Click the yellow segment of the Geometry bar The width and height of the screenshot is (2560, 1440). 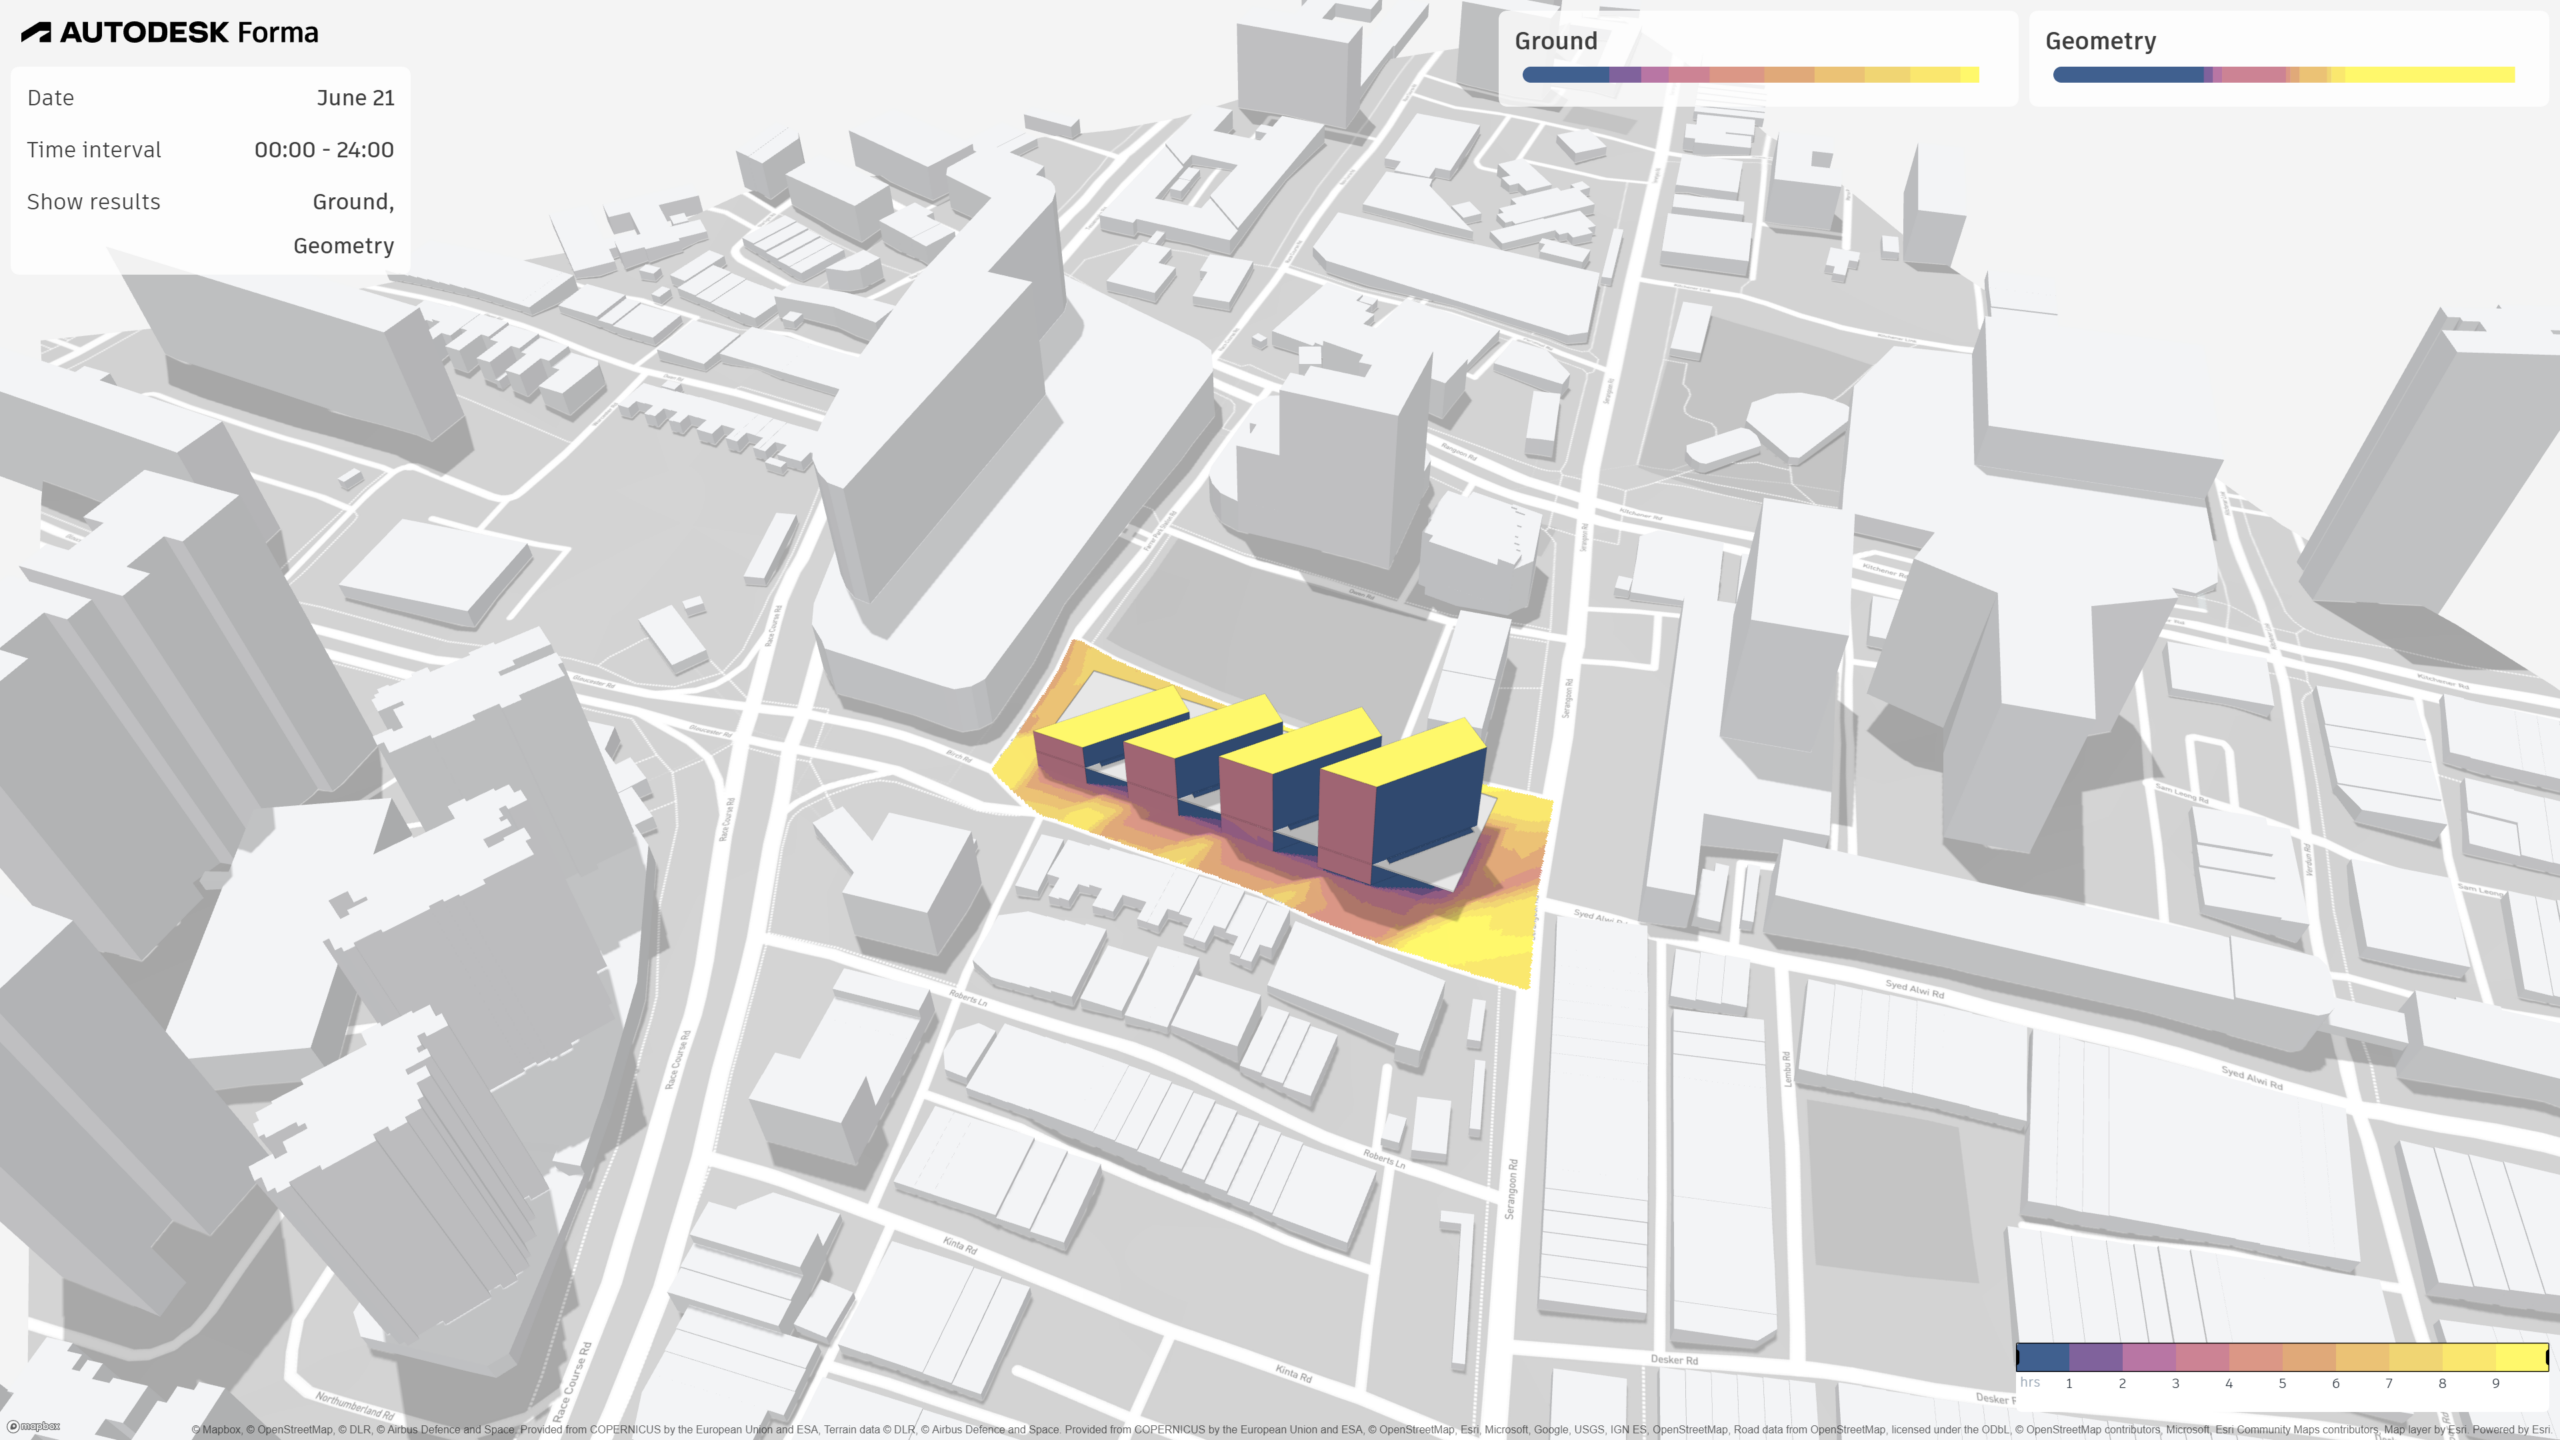2430,75
